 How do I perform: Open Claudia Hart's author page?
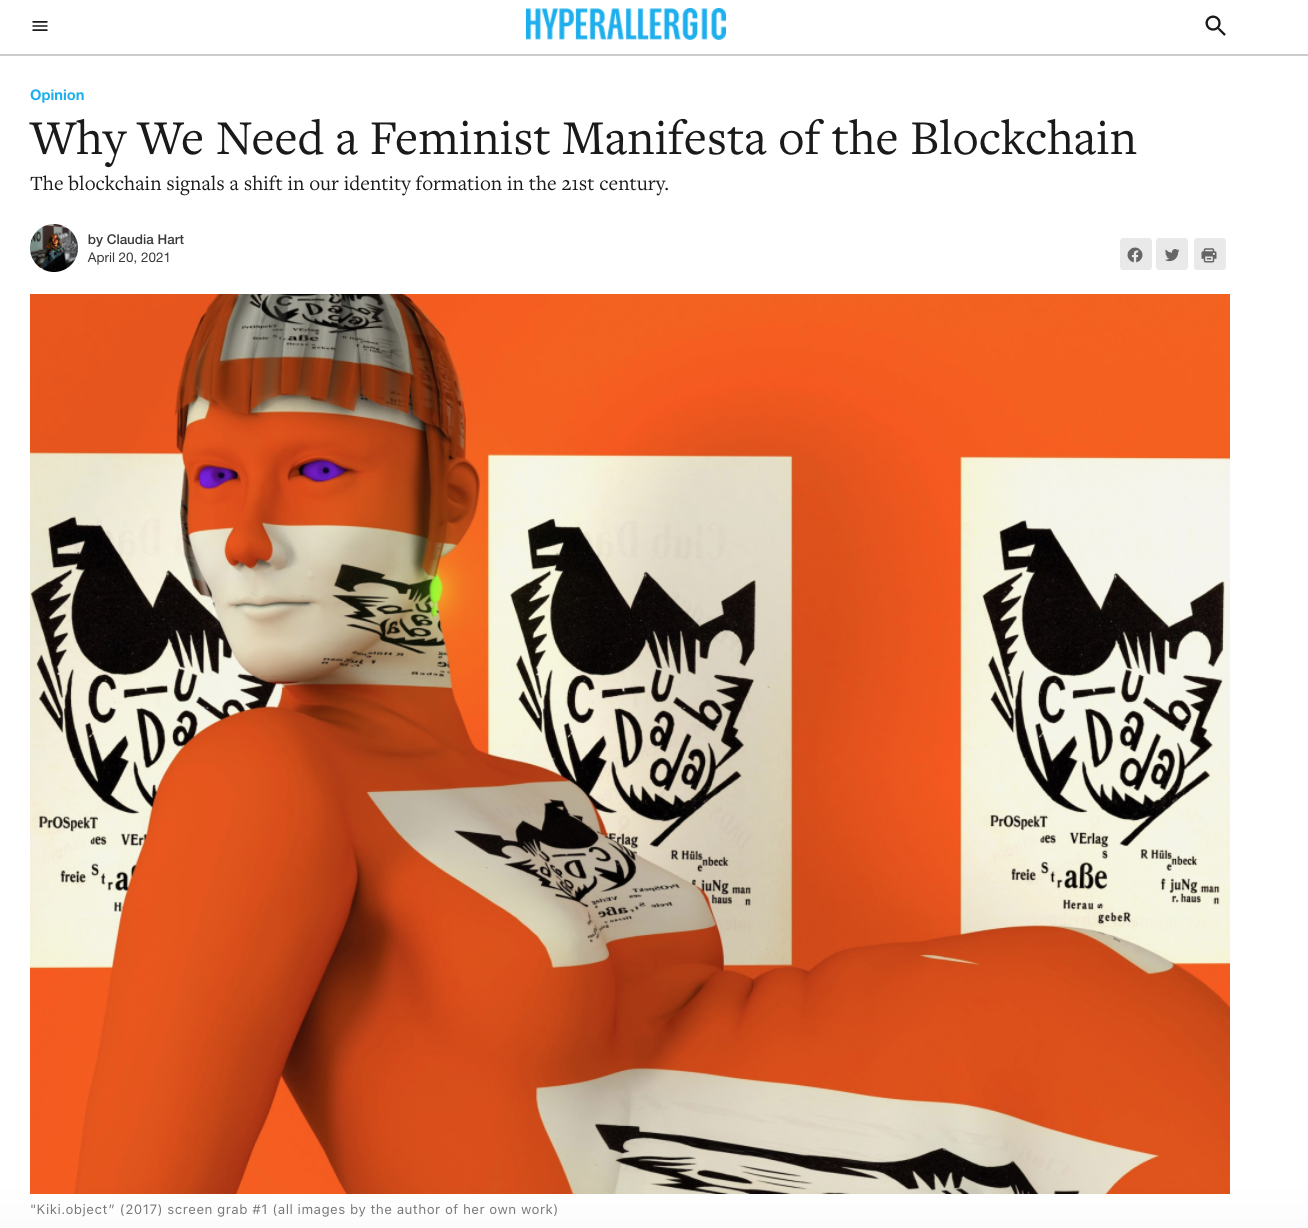pyautogui.click(x=145, y=239)
